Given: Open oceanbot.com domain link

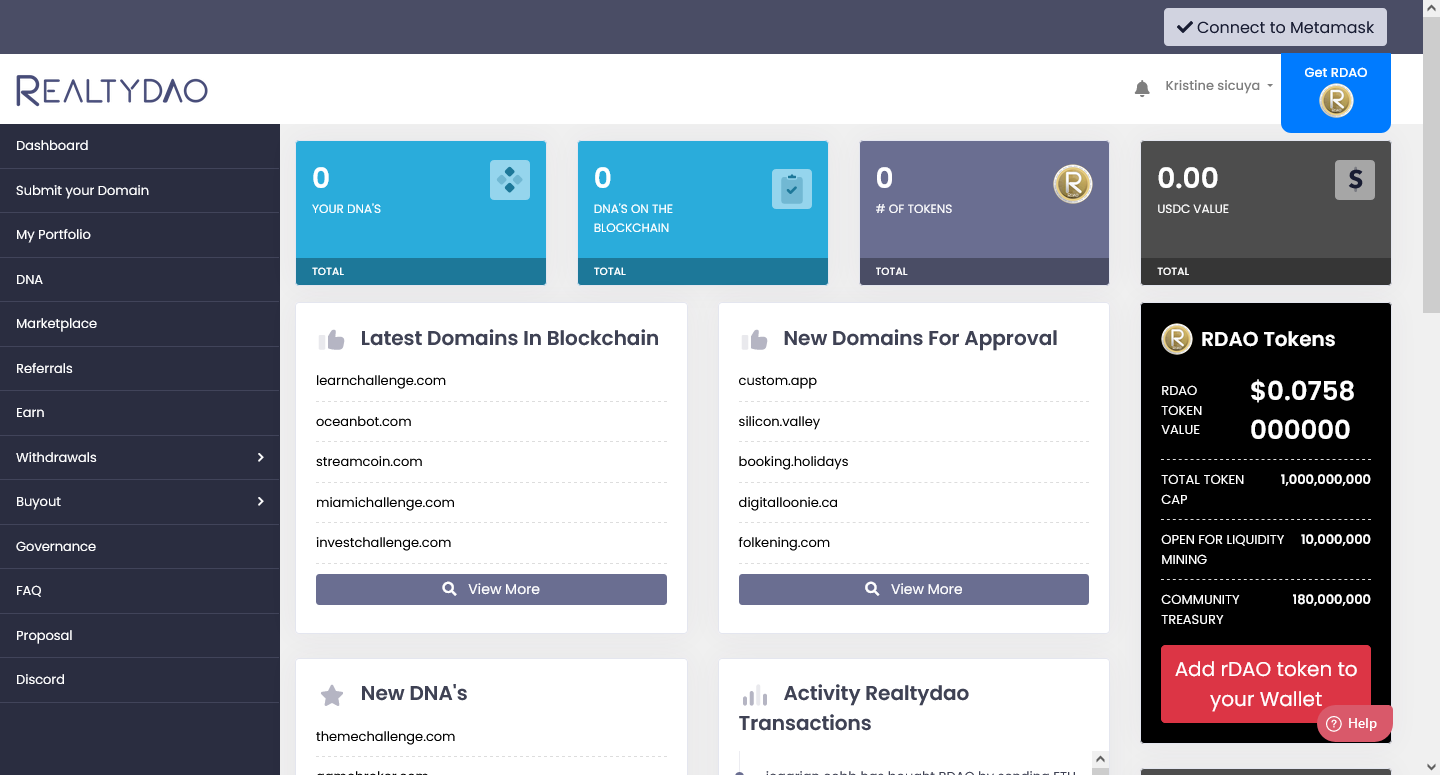Looking at the screenshot, I should tap(364, 422).
